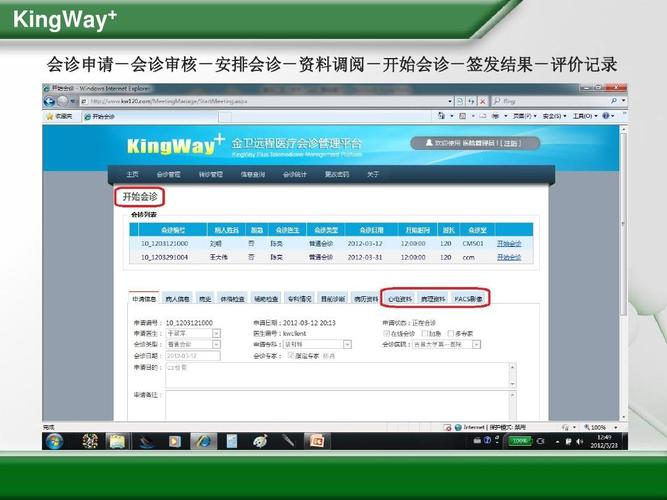Open the media player taskbar icon
667x500 pixels.
pos(174,441)
